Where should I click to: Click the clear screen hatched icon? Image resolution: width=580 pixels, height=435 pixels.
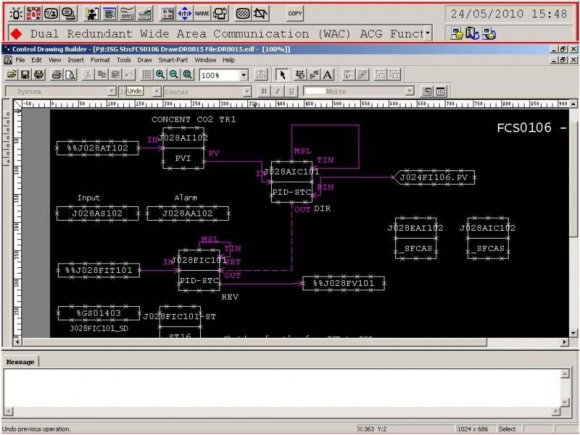coord(243,14)
